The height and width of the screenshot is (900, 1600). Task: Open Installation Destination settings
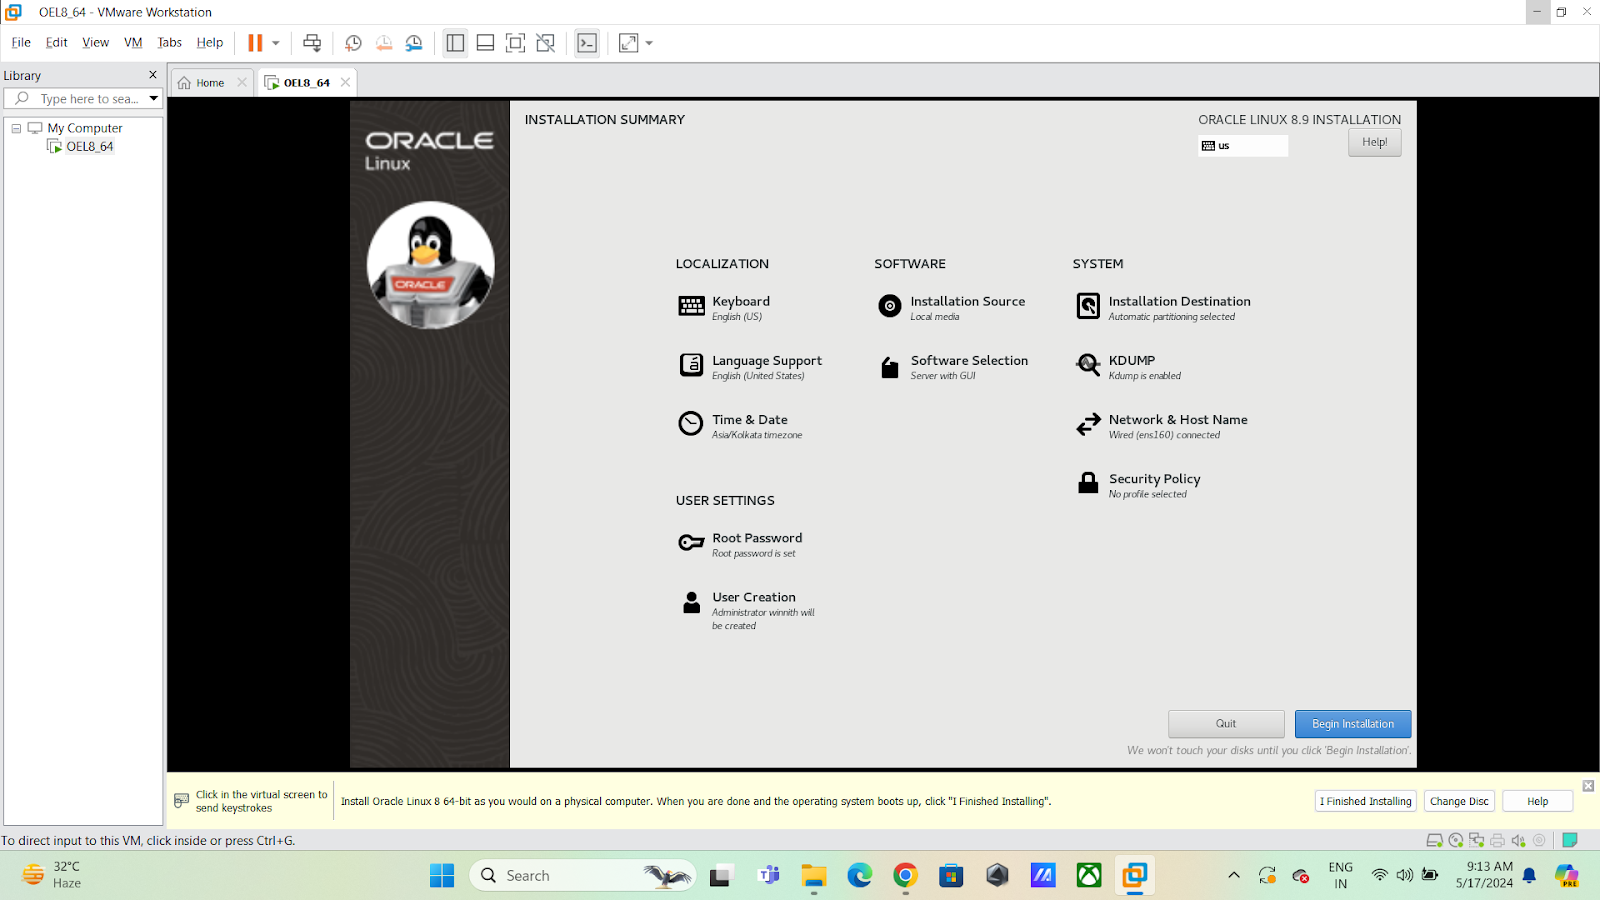point(1163,308)
